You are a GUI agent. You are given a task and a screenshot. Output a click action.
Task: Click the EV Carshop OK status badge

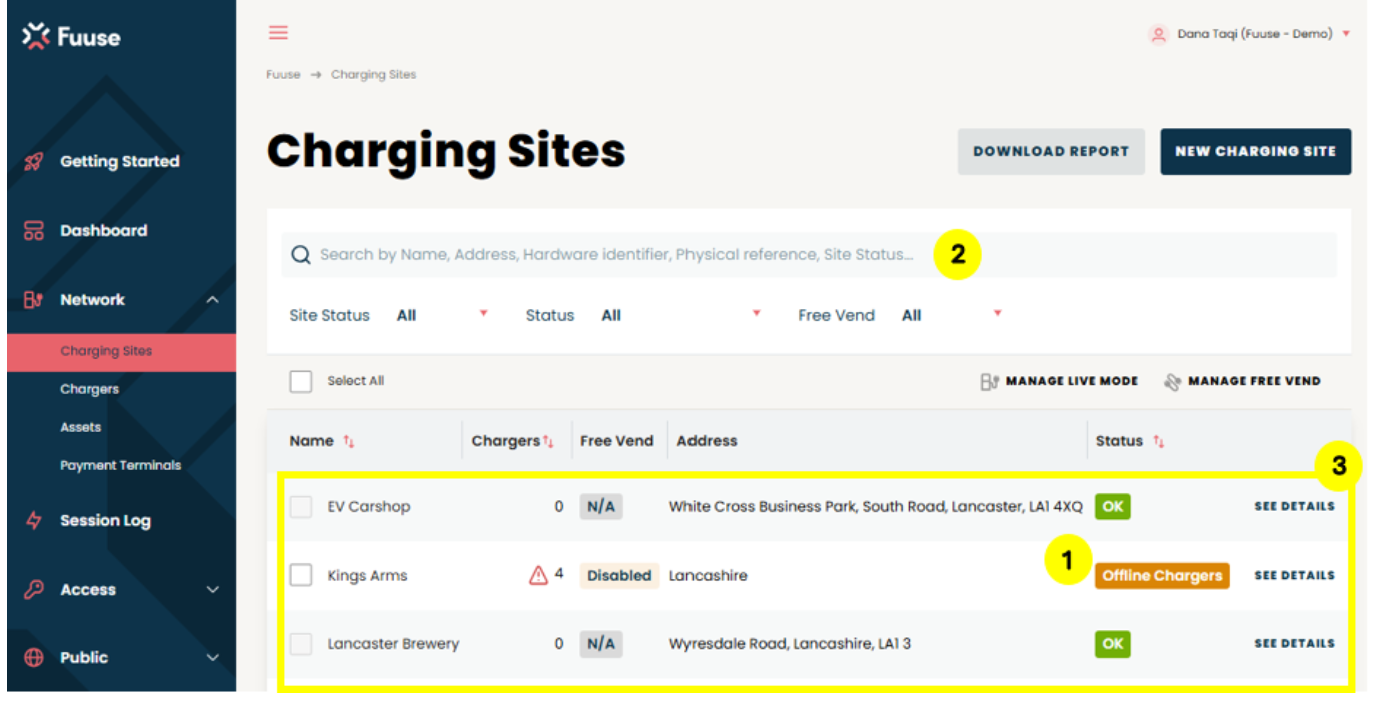coord(1113,507)
